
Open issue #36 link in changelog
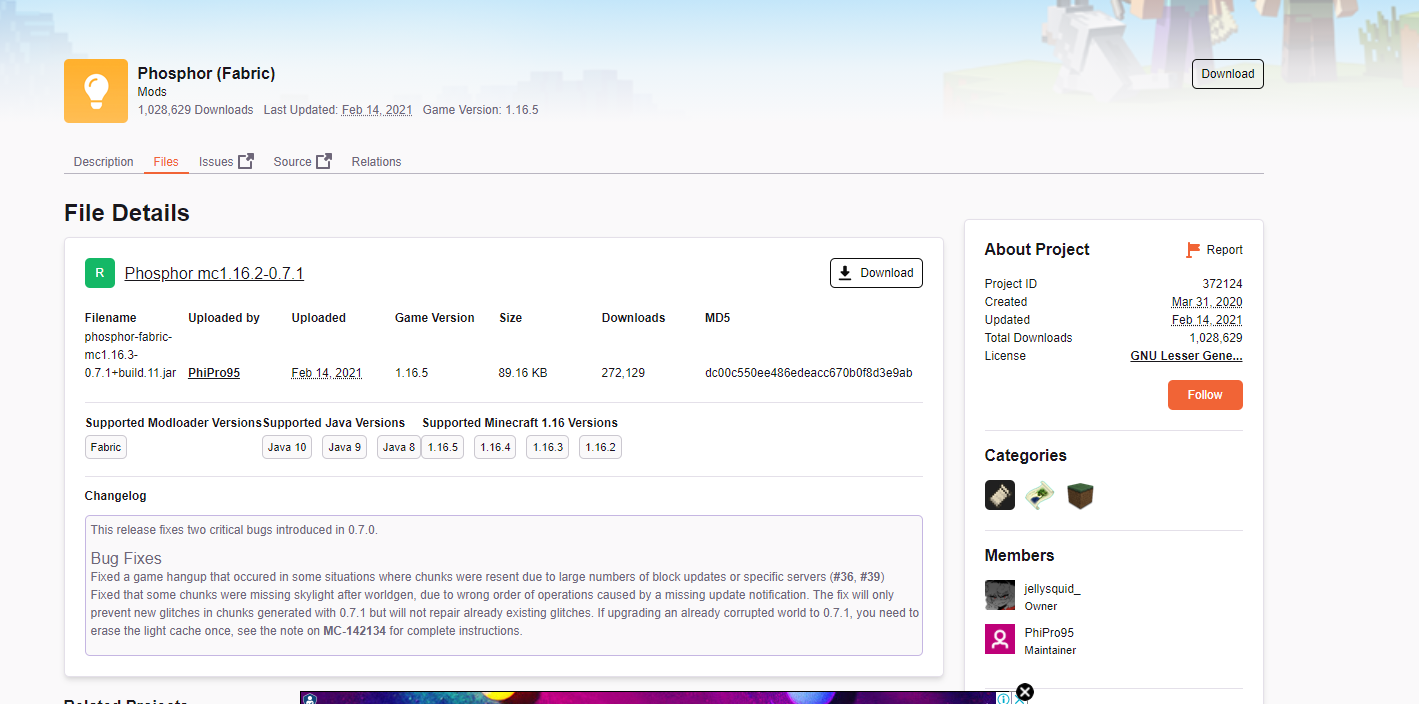point(842,577)
